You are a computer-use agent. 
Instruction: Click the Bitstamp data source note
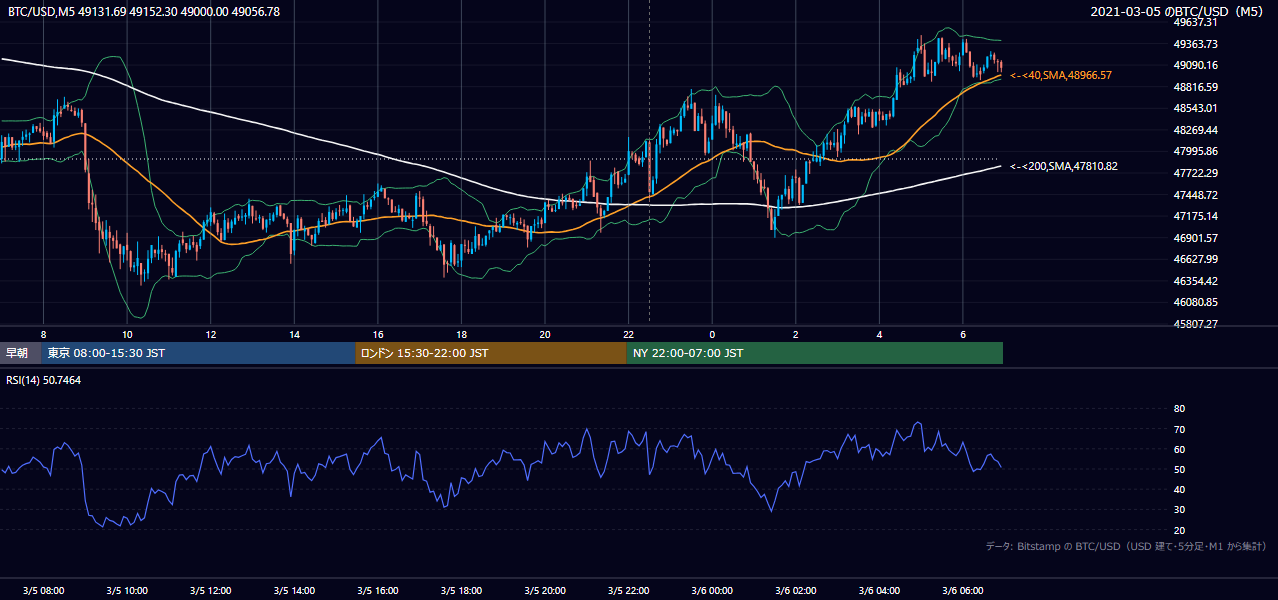click(1126, 546)
